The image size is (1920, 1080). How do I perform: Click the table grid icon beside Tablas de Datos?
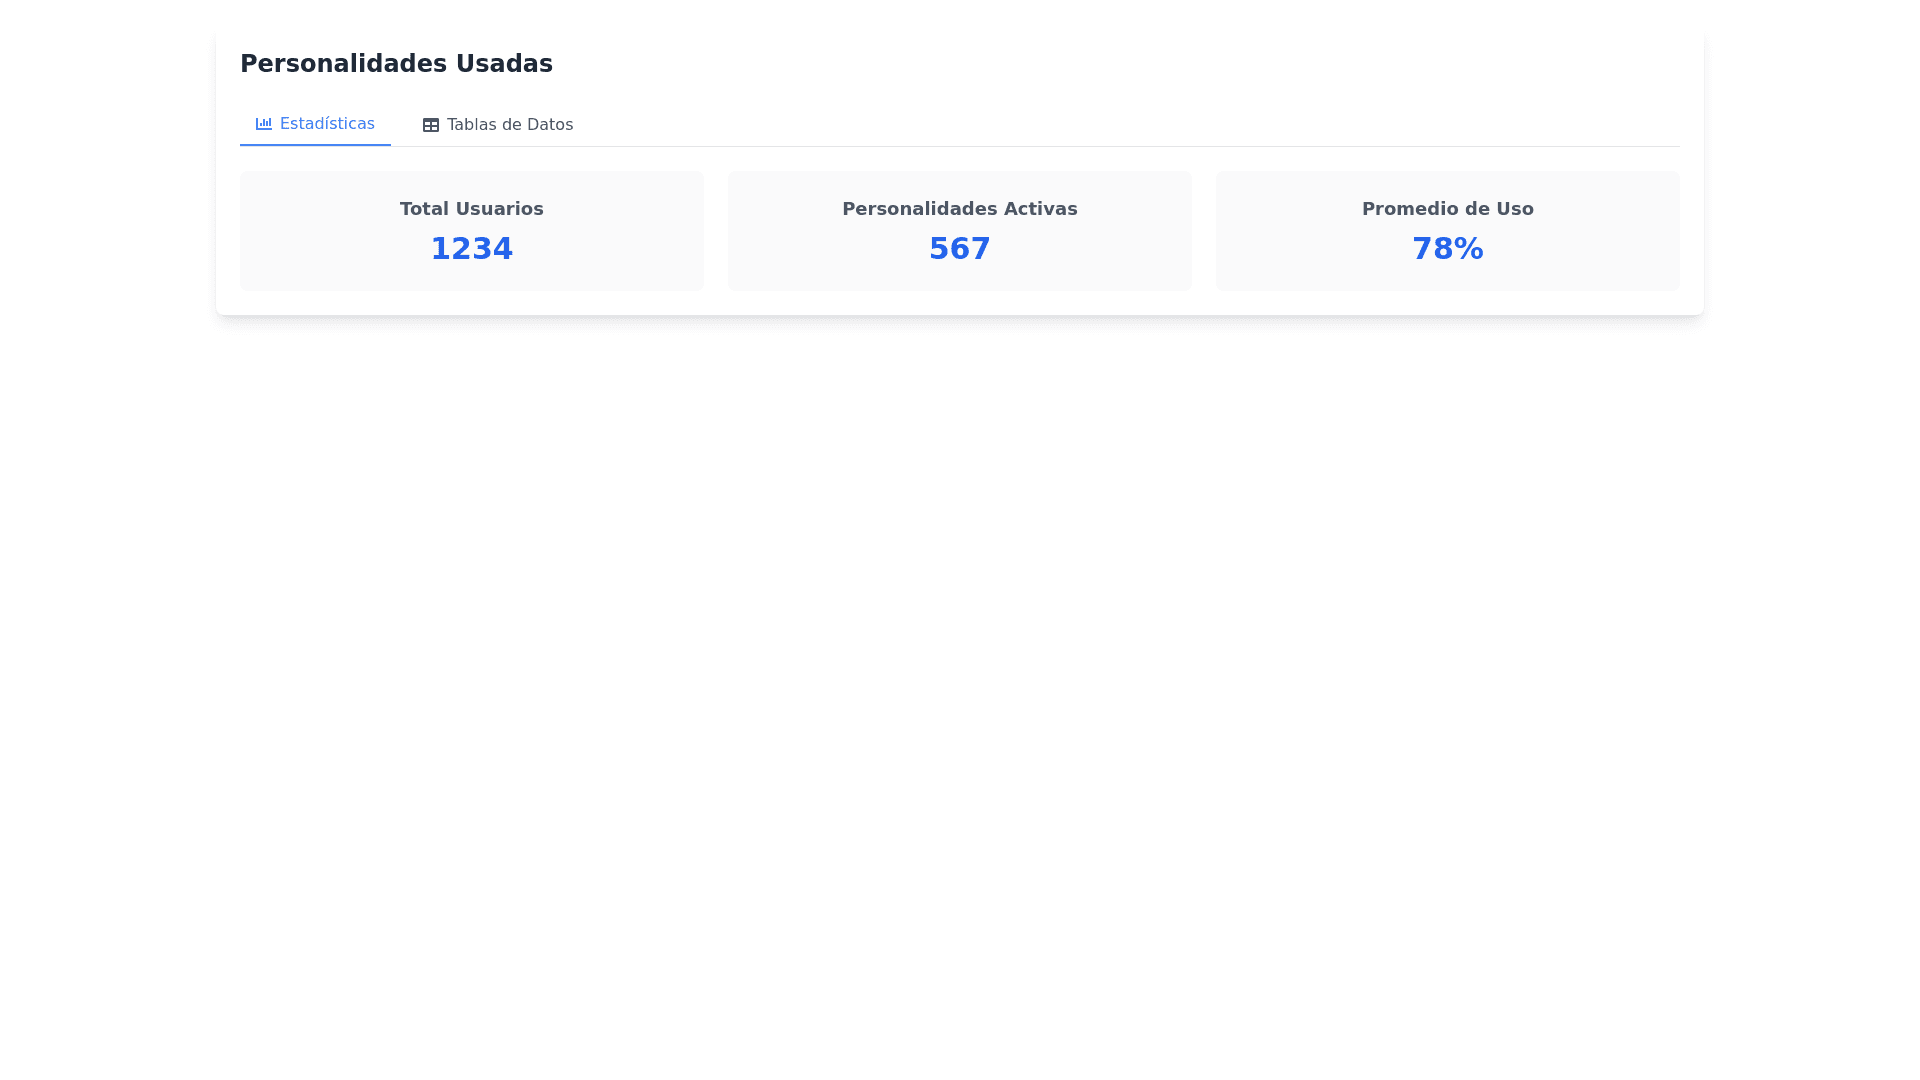coord(430,125)
